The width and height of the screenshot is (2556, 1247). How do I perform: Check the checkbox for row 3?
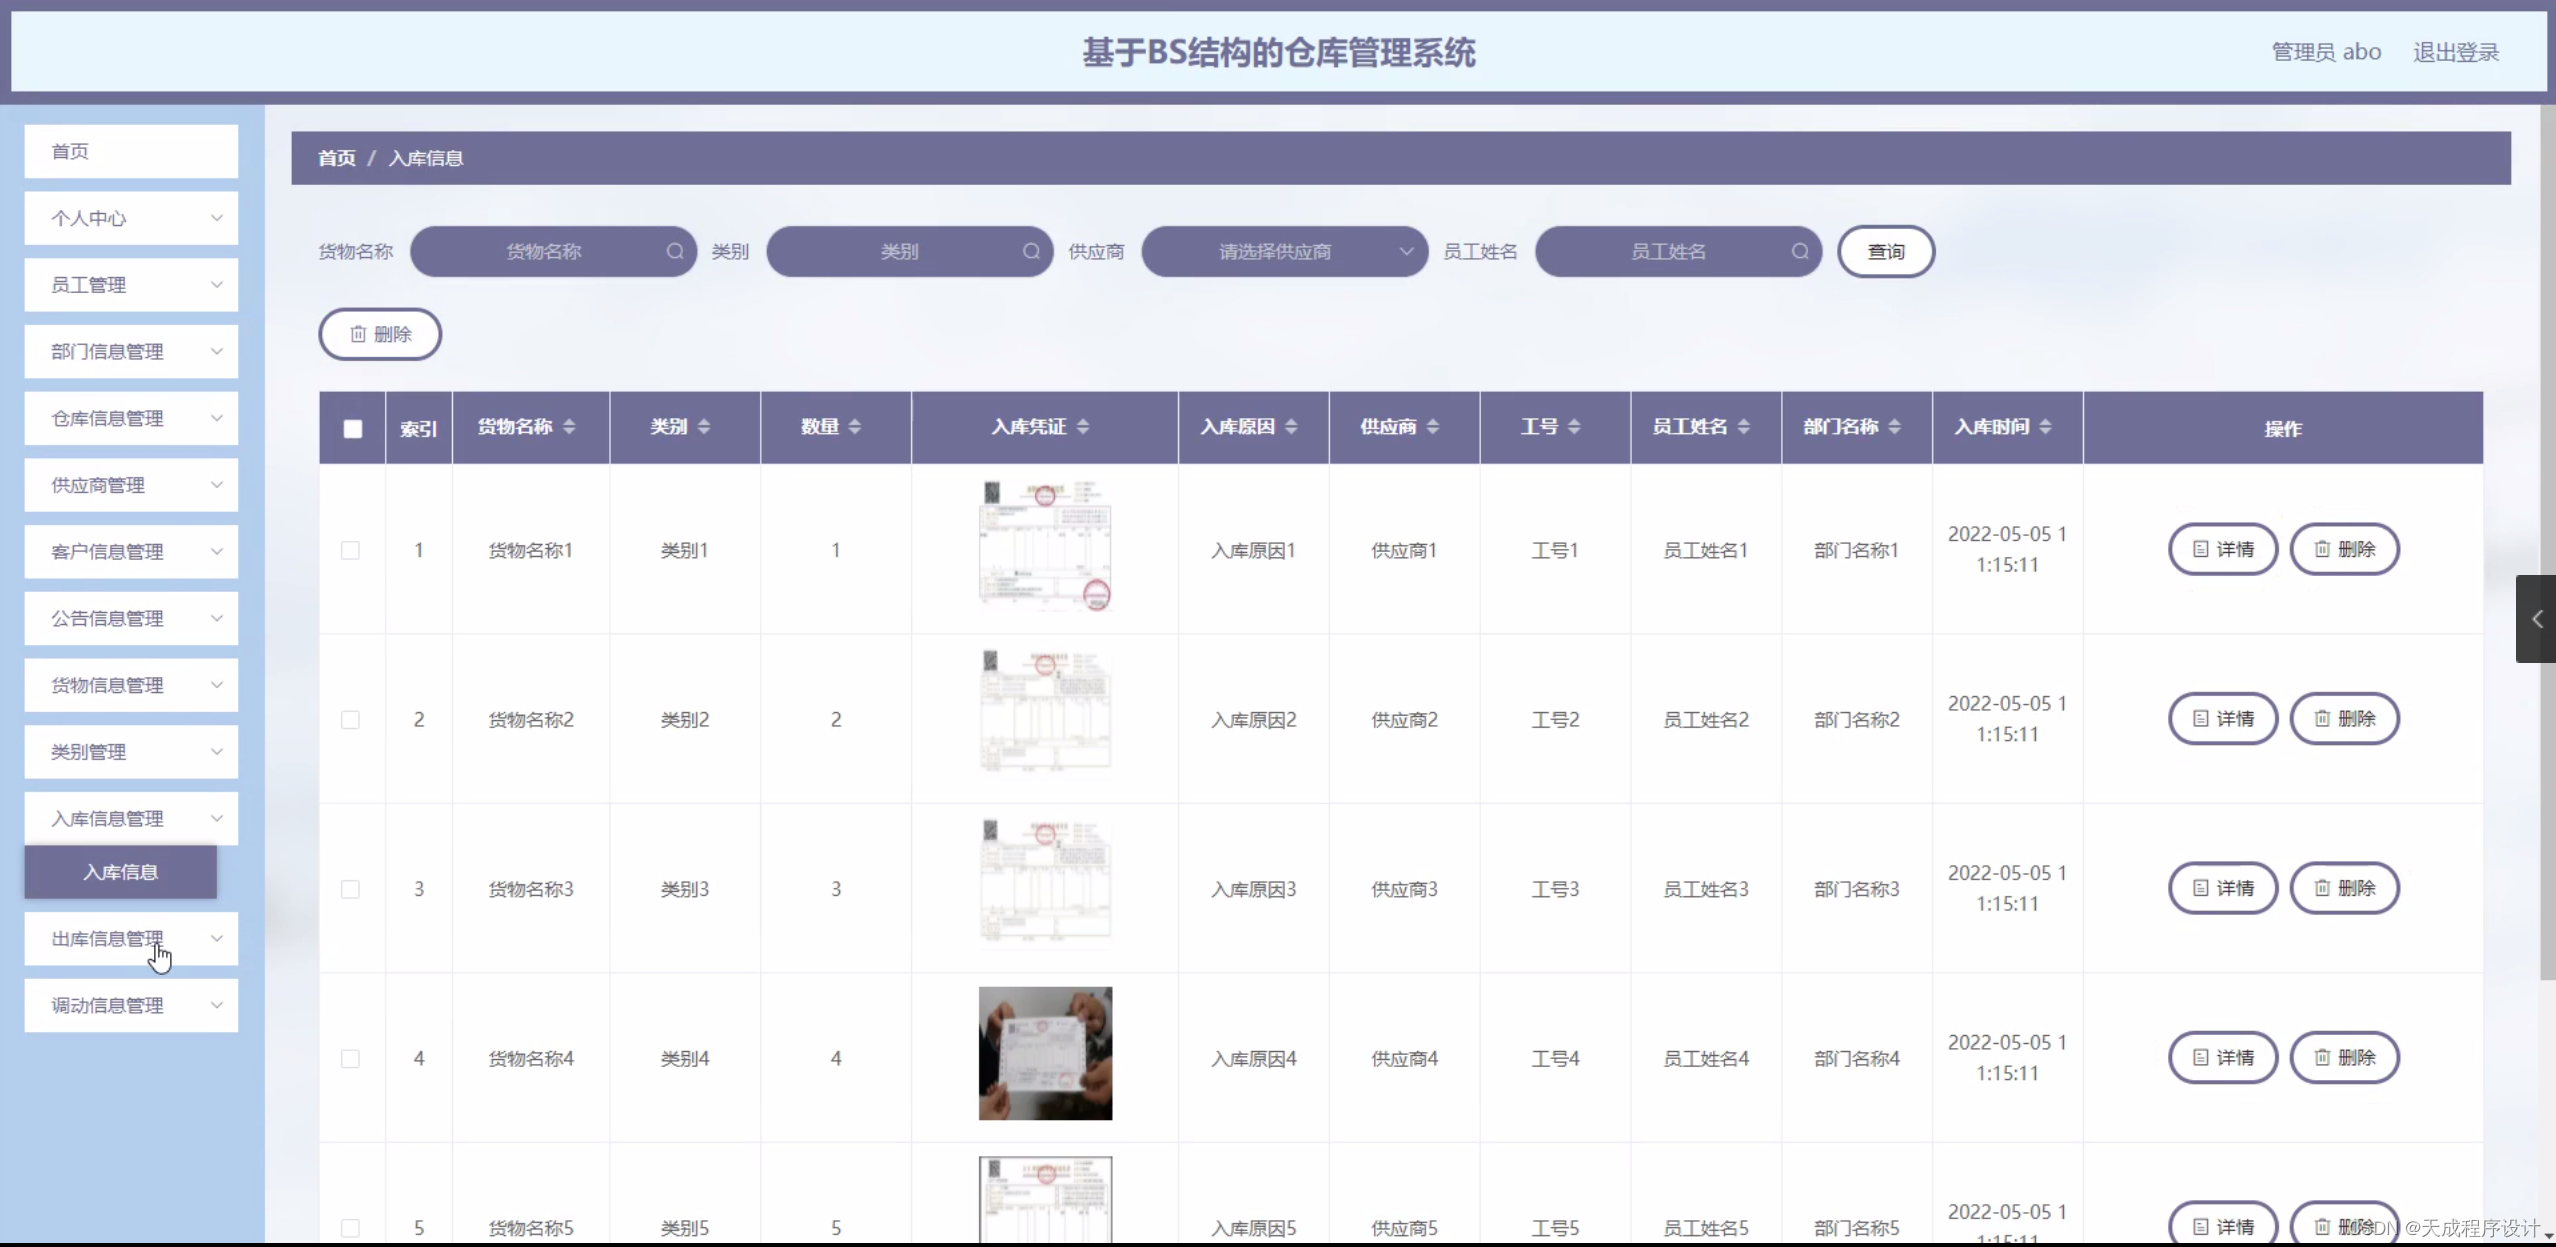pyautogui.click(x=350, y=889)
